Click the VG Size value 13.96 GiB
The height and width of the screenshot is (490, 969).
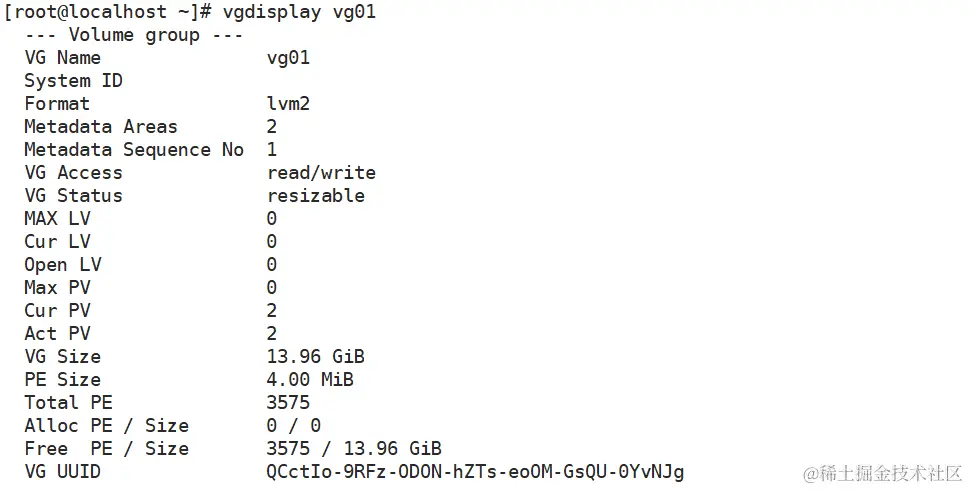tap(315, 357)
